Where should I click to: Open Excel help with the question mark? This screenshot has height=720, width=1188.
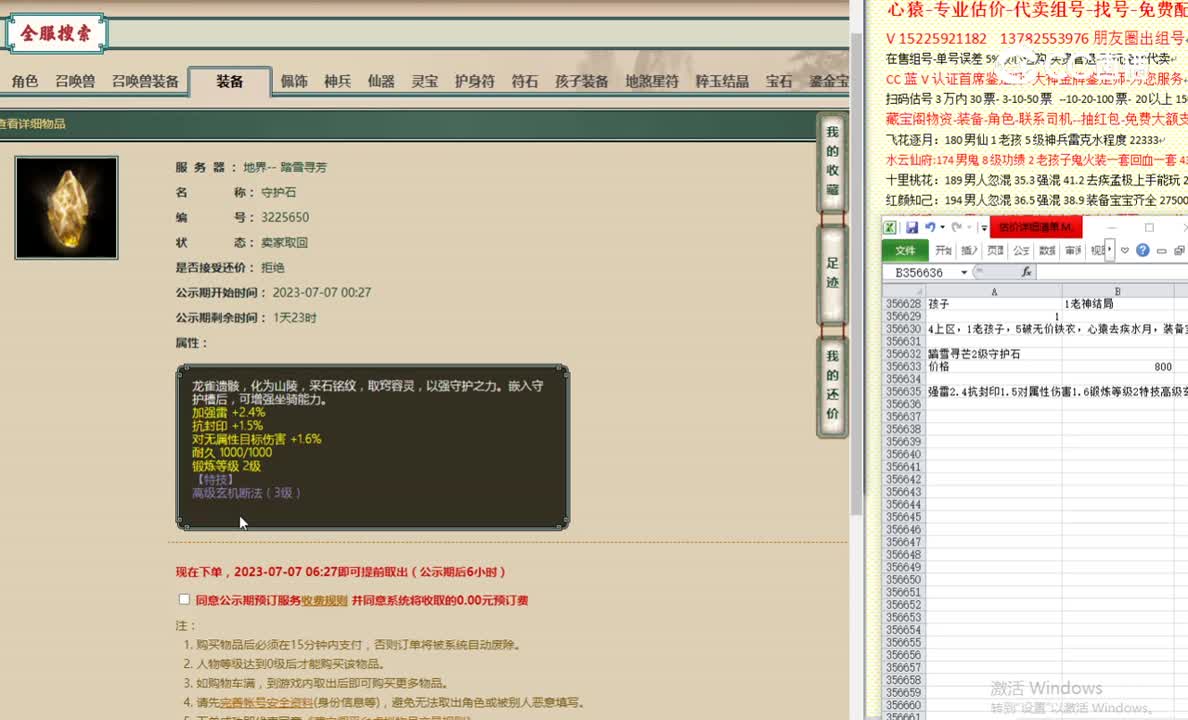click(1143, 250)
